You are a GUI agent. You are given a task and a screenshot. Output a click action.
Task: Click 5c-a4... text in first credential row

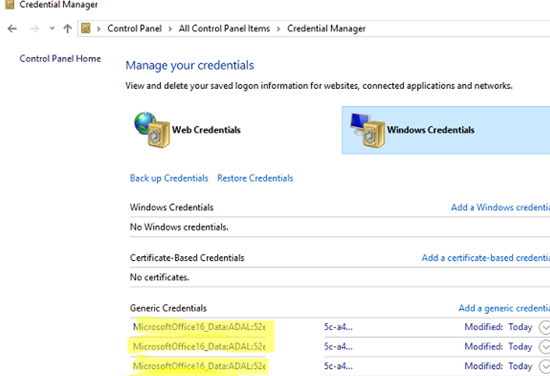click(x=338, y=327)
